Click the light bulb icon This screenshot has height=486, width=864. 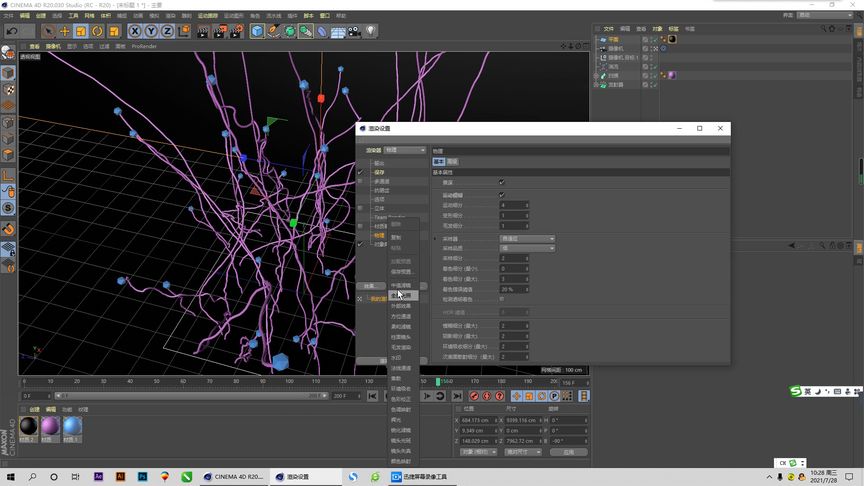tap(371, 31)
